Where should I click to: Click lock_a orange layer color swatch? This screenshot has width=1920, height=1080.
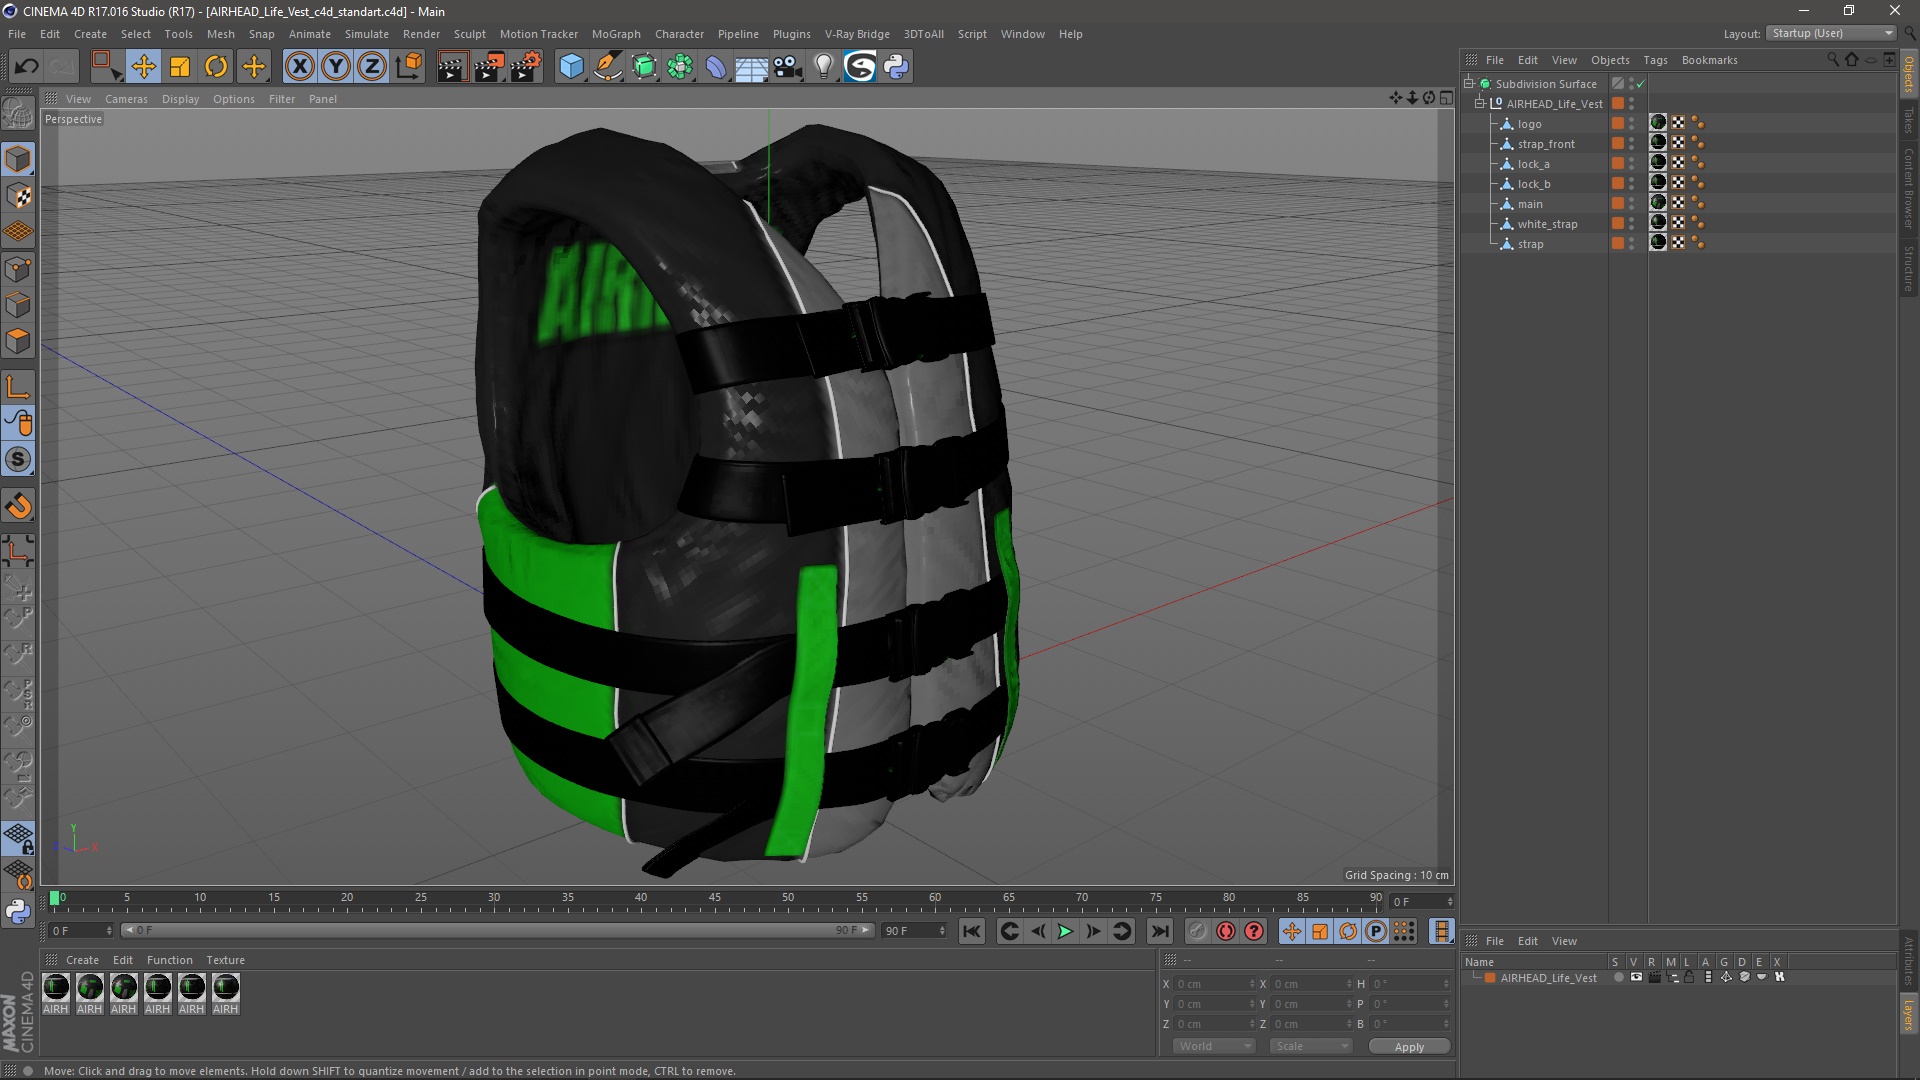(1617, 163)
